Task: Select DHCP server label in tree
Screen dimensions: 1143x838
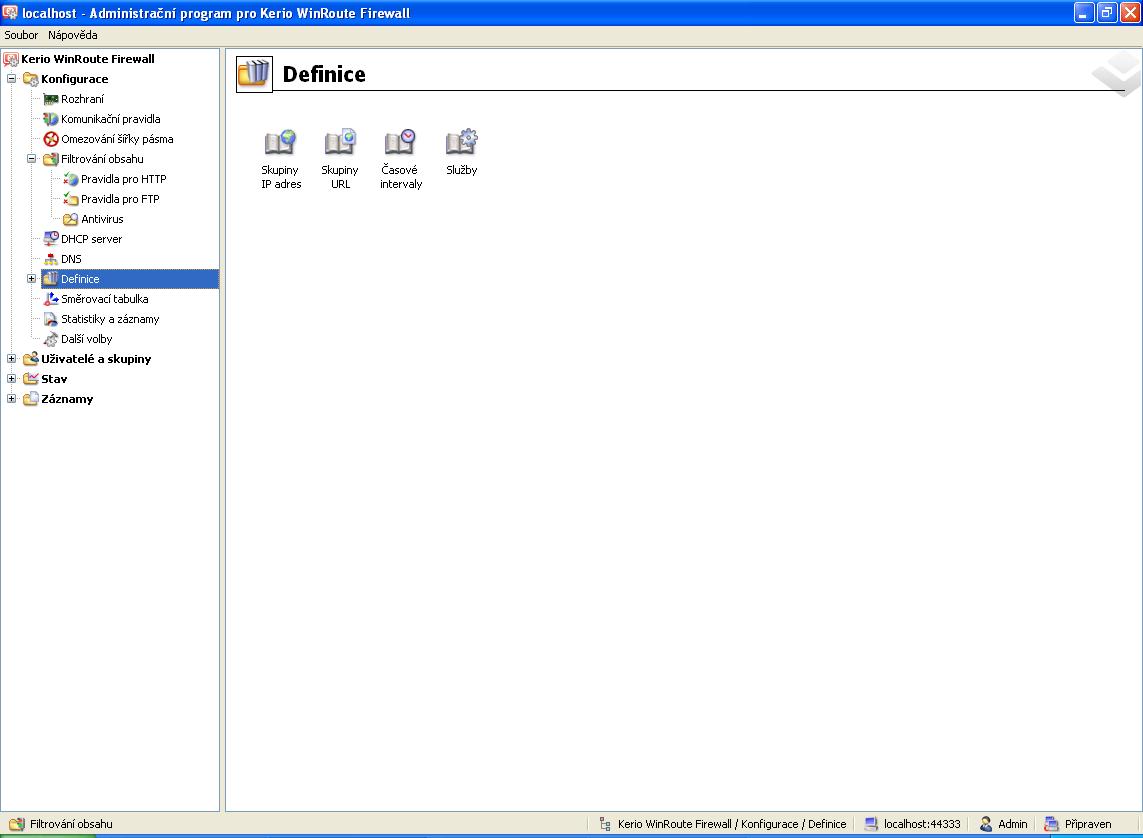Action: [x=92, y=239]
